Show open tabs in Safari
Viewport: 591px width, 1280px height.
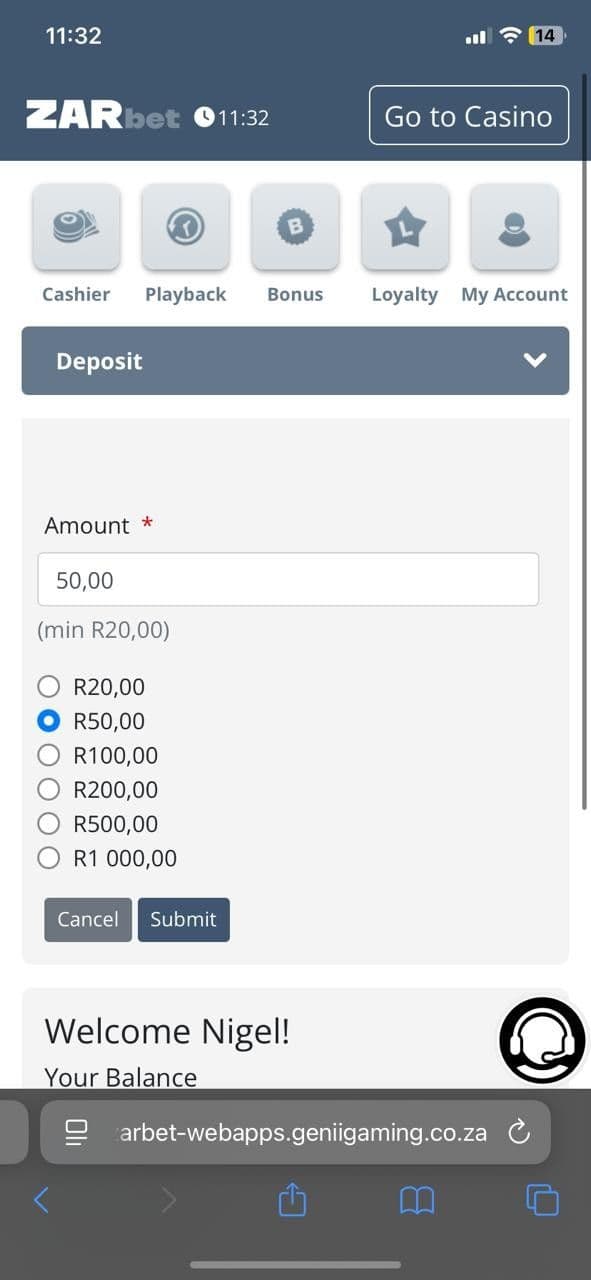542,1199
